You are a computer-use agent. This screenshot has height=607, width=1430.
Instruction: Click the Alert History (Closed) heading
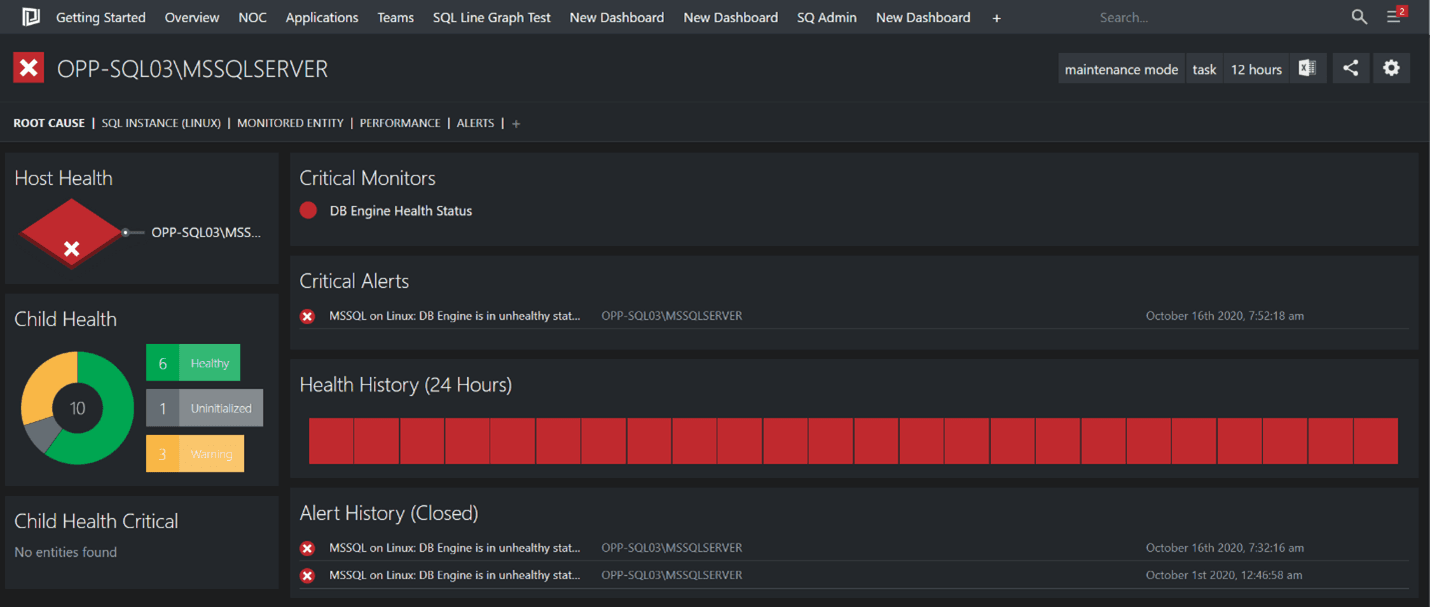click(x=389, y=513)
